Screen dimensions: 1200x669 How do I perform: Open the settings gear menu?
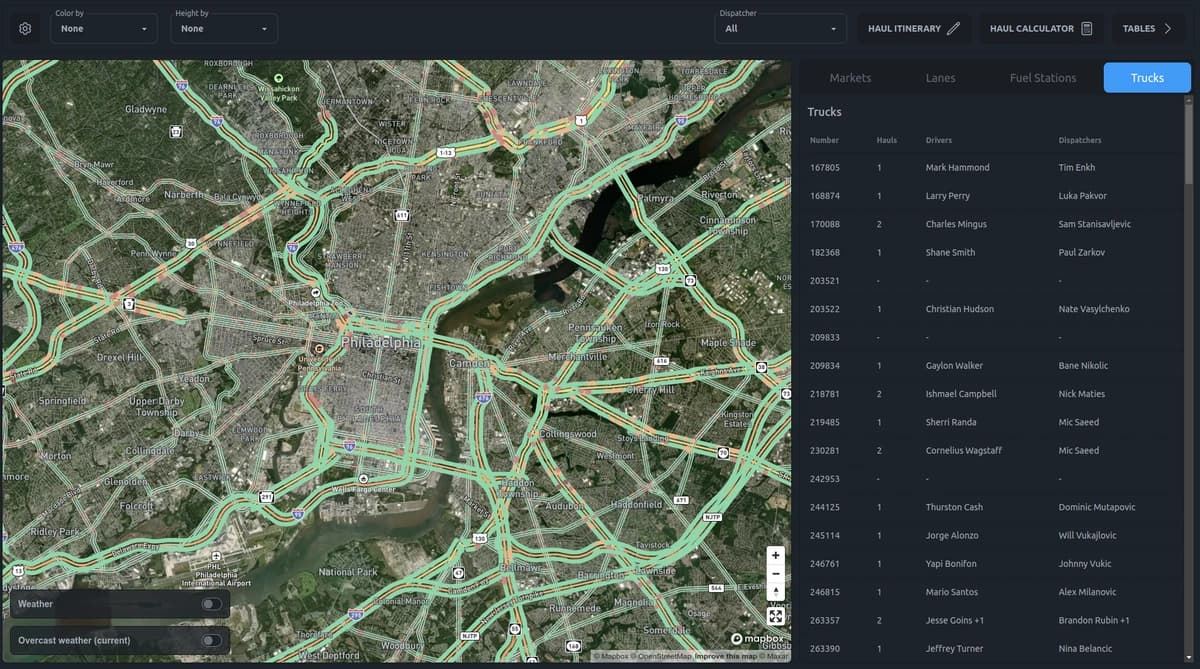coord(25,29)
